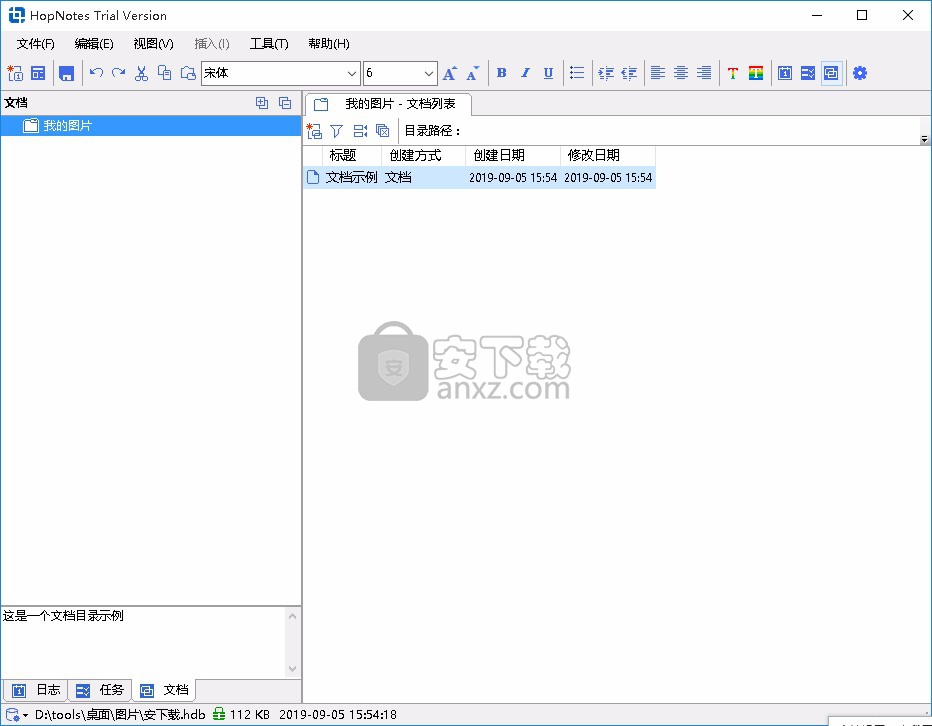932x726 pixels.
Task: Align text to the right
Action: 704,73
